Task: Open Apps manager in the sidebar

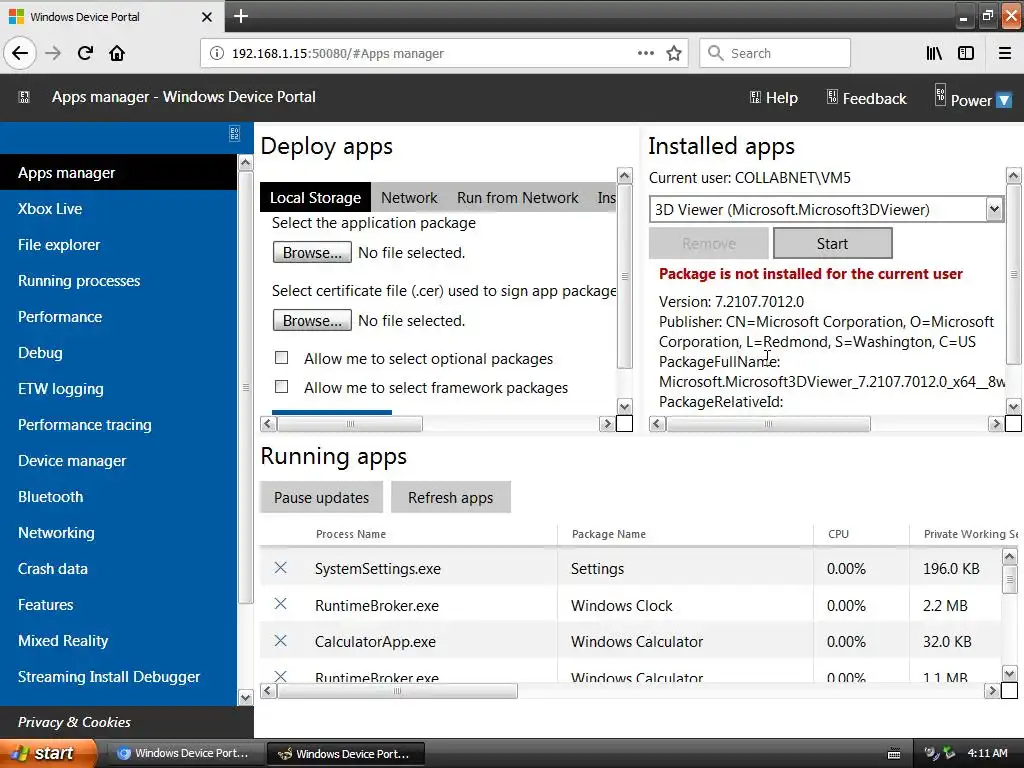Action: pyautogui.click(x=118, y=172)
